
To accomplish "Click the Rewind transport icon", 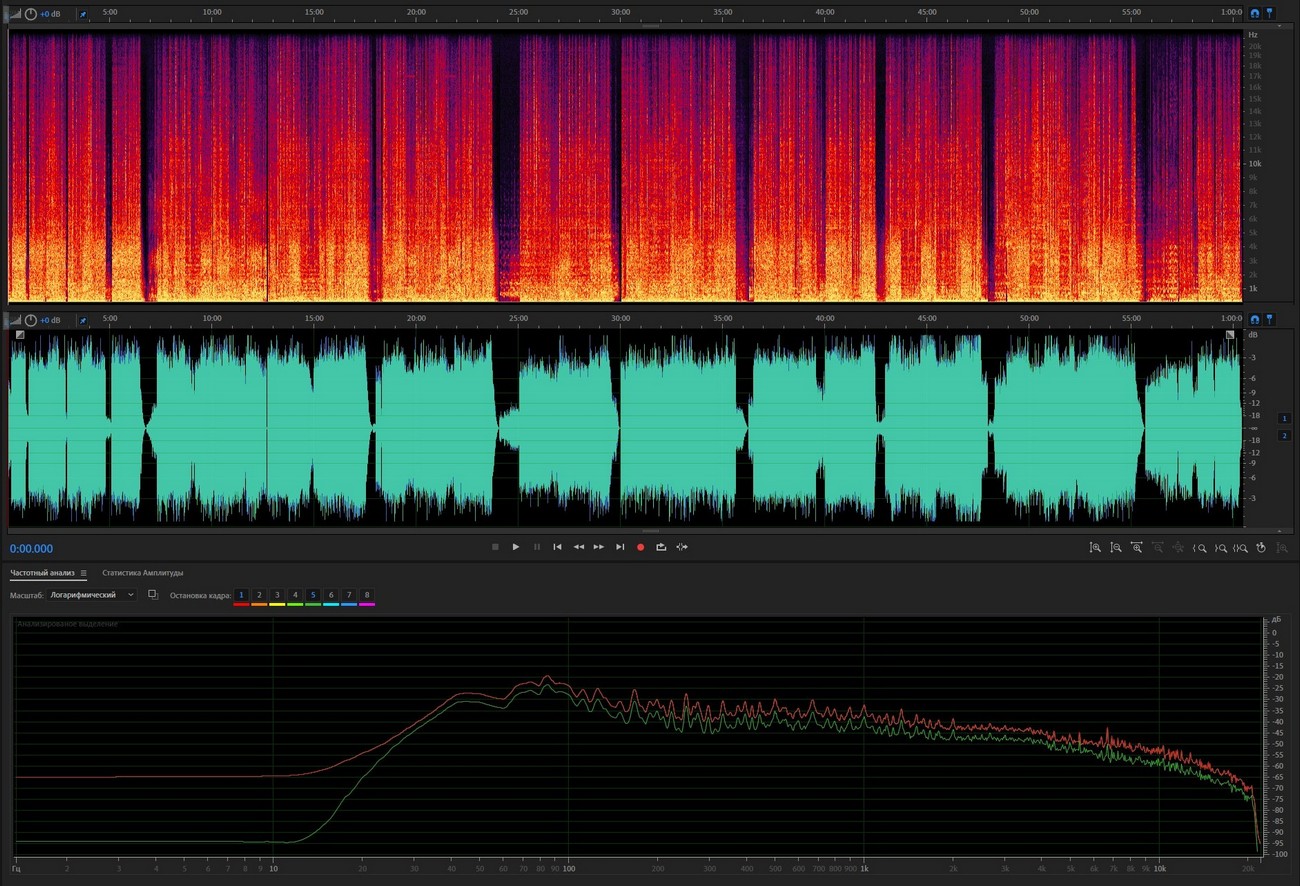I will 578,547.
